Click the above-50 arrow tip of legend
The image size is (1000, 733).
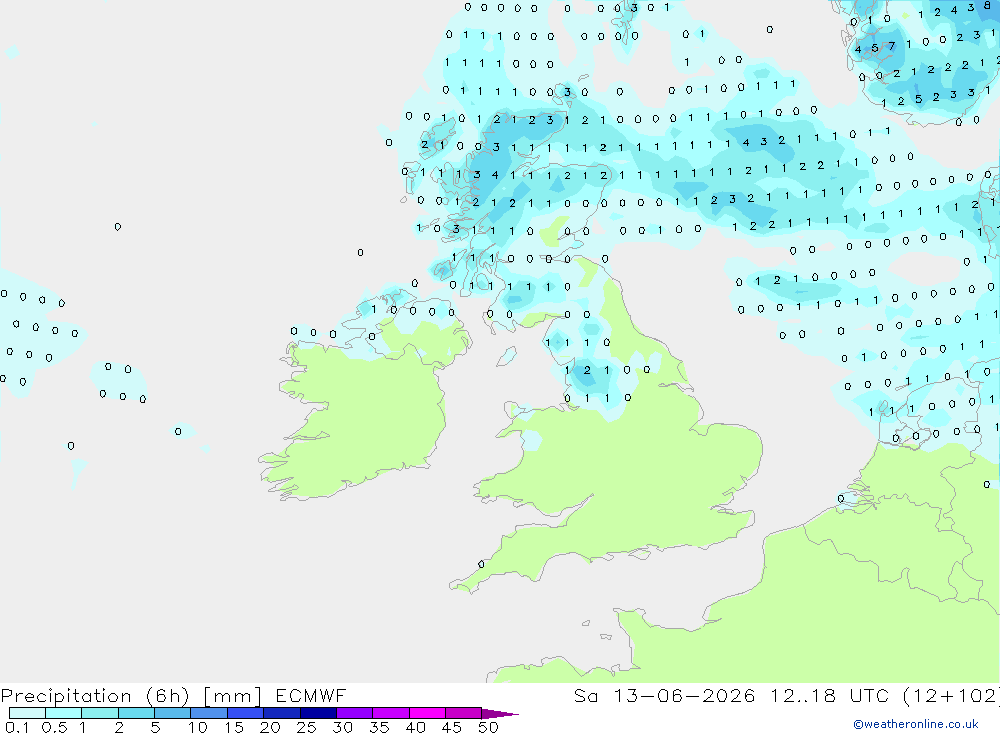500,713
